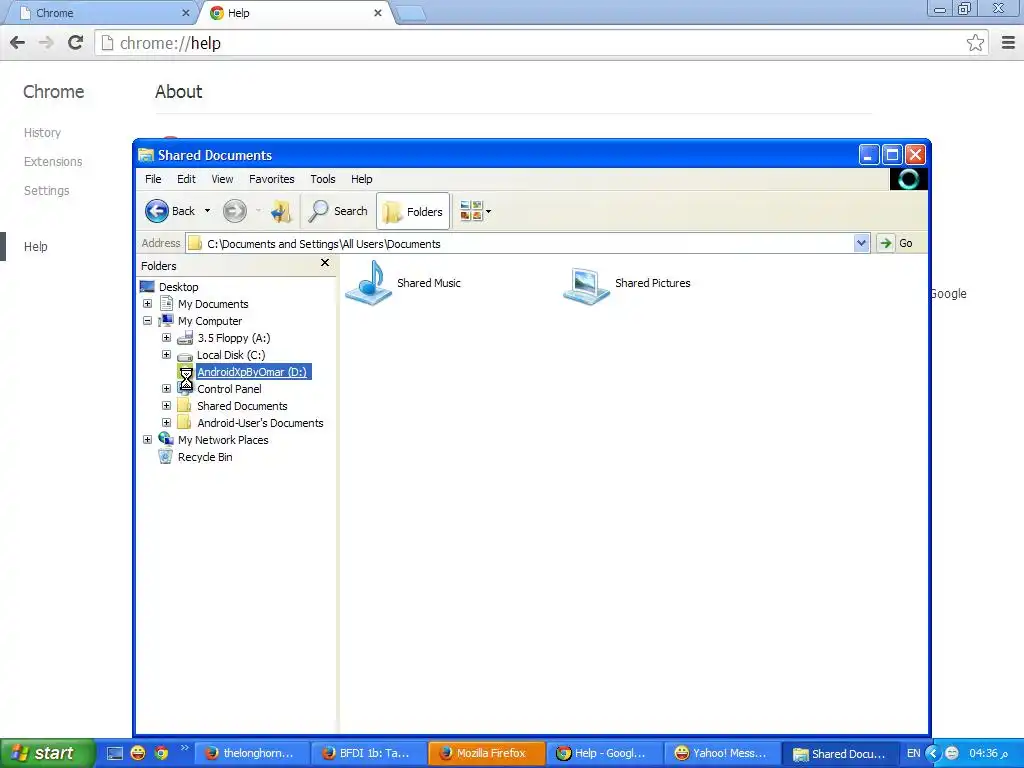1024x768 pixels.
Task: Click the Windows Start button
Action: point(46,753)
